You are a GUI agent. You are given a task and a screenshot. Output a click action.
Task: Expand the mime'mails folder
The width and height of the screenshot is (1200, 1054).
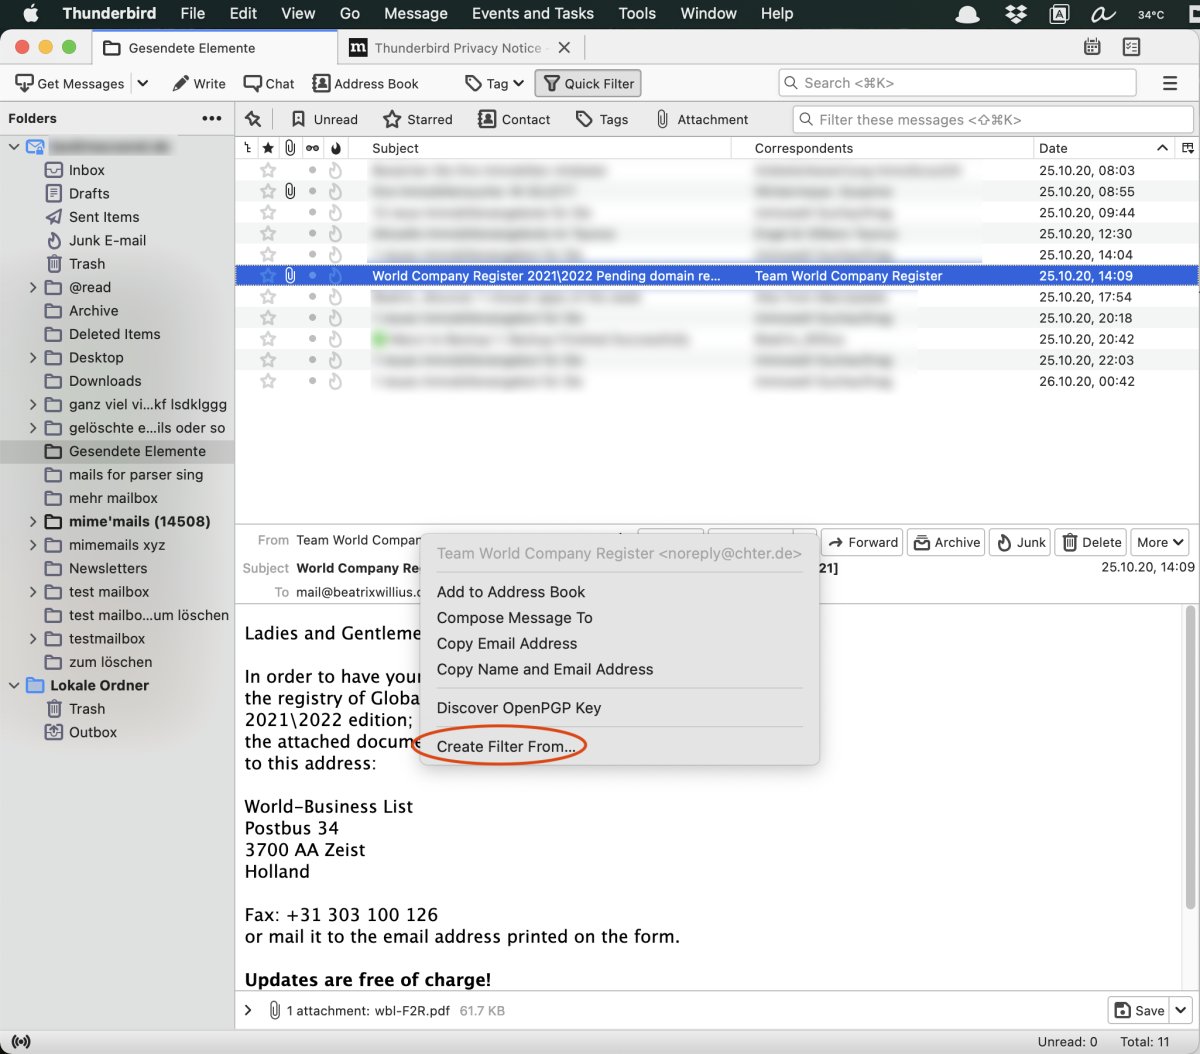click(33, 521)
